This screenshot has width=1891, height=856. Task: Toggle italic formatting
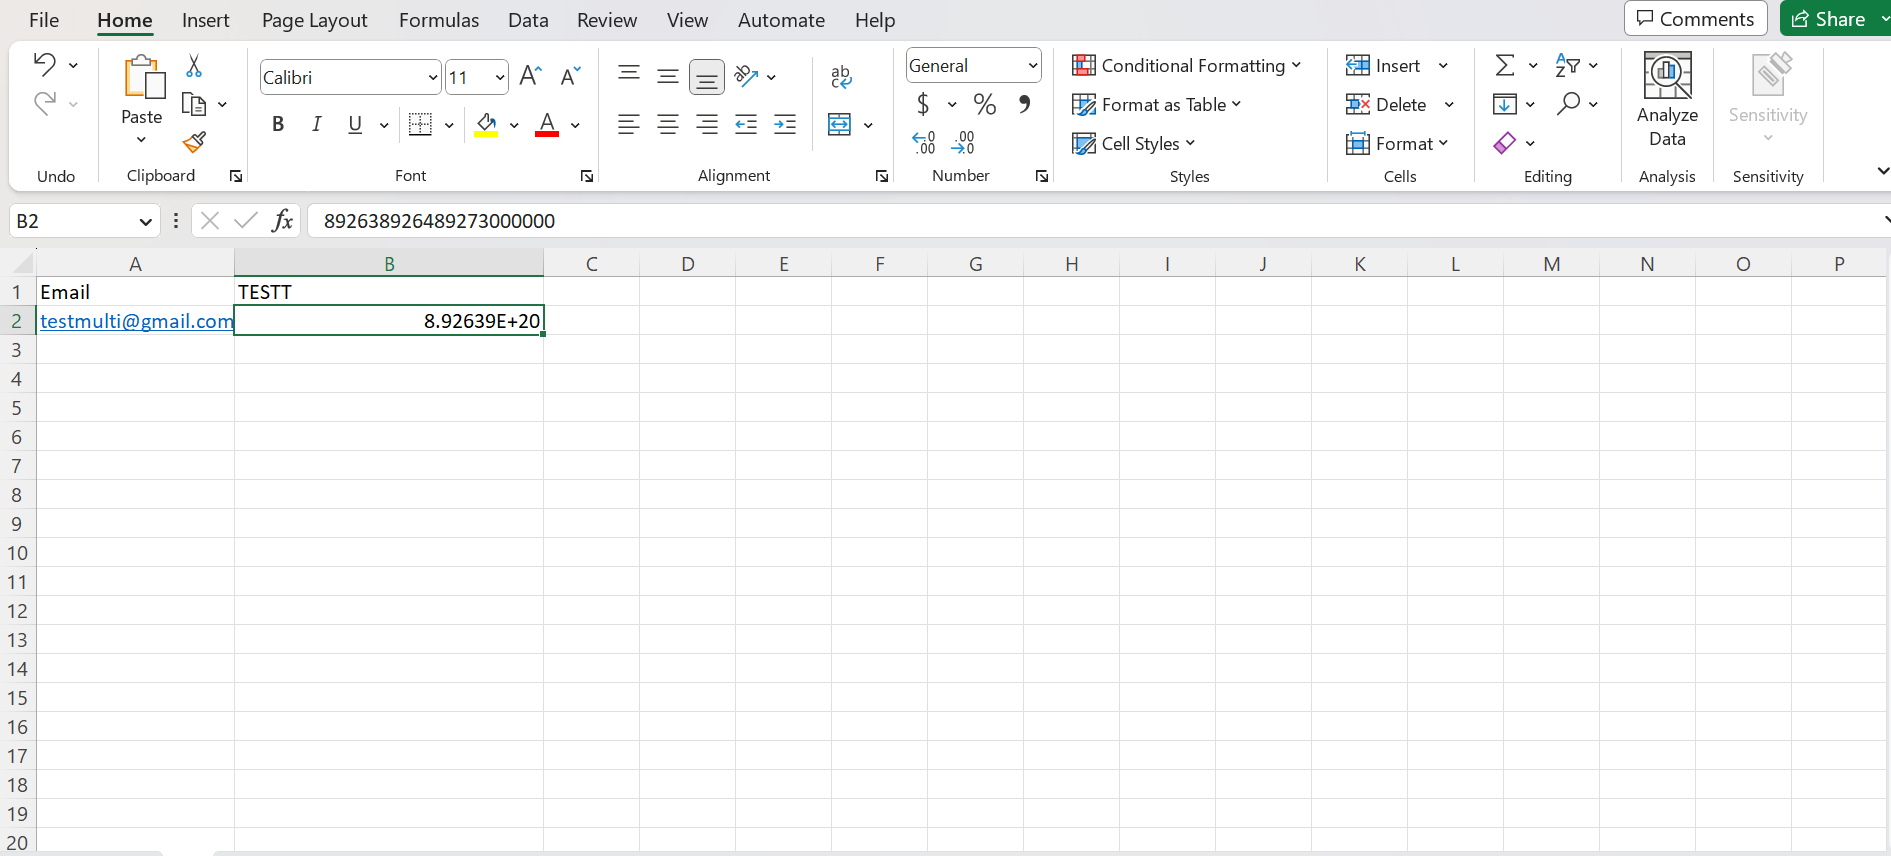(316, 124)
